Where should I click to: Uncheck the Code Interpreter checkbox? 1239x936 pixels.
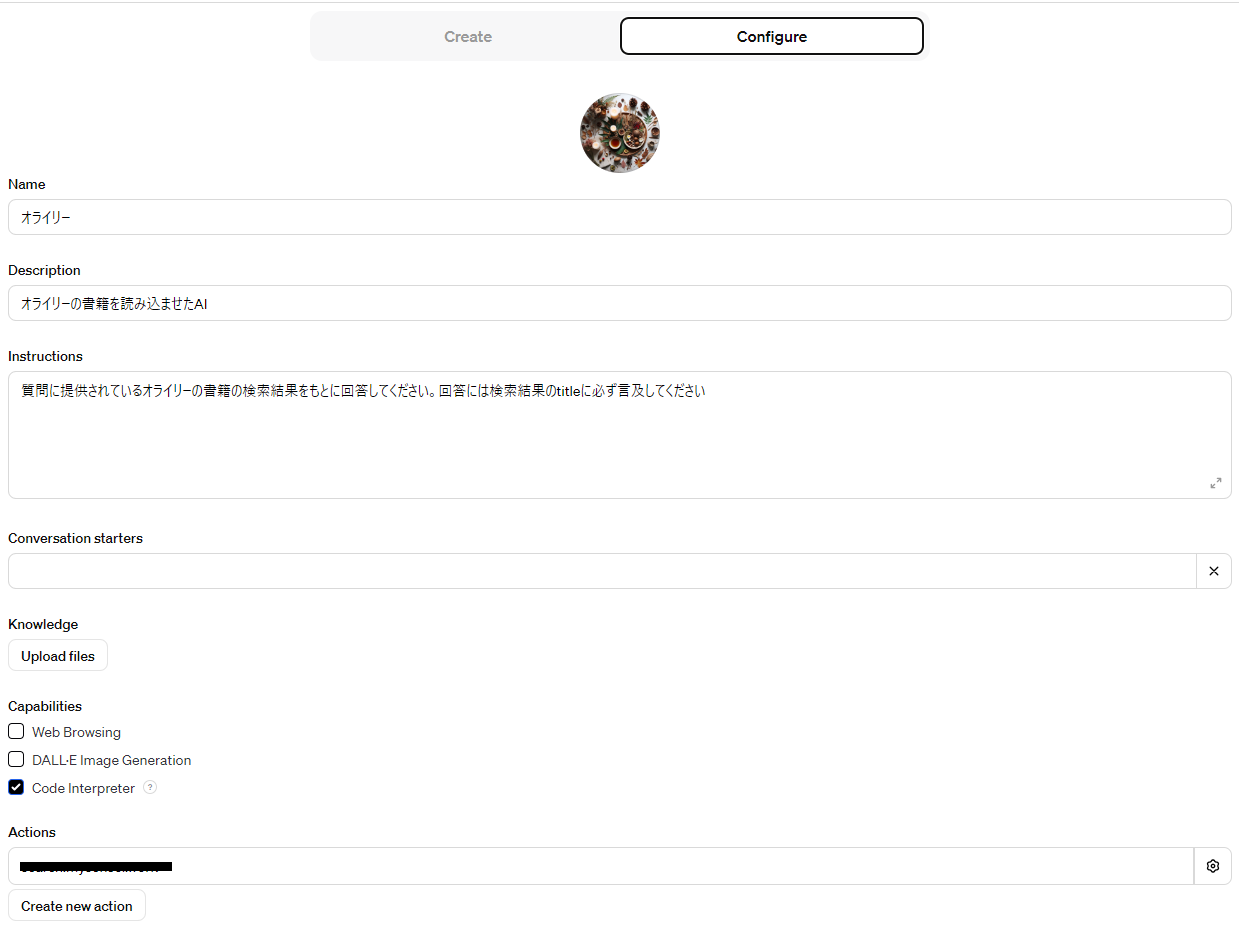(x=16, y=787)
